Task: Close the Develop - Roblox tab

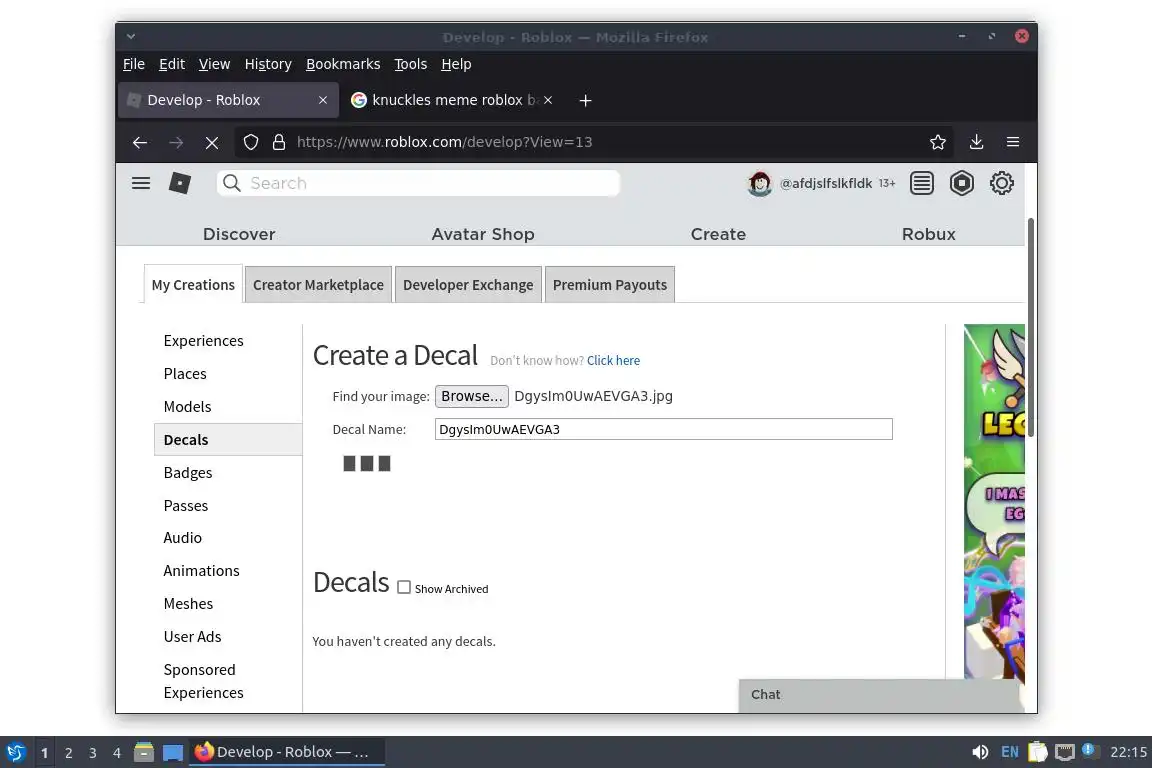Action: coord(323,100)
